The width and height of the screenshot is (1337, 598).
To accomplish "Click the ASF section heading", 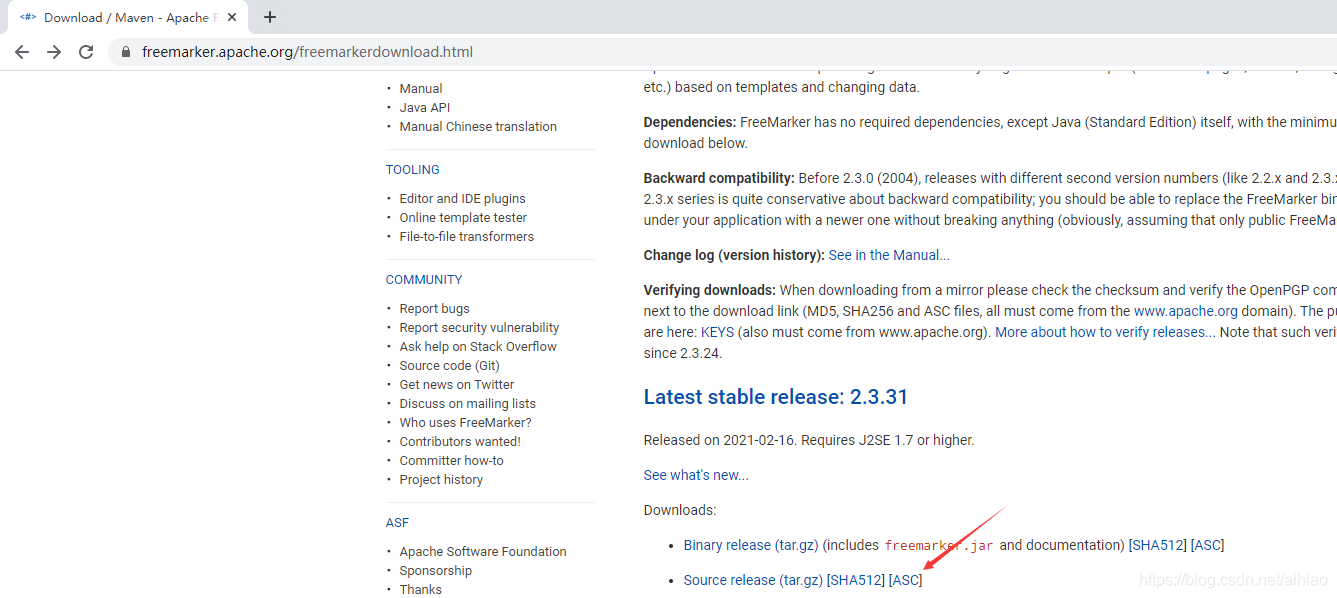I will pos(397,523).
